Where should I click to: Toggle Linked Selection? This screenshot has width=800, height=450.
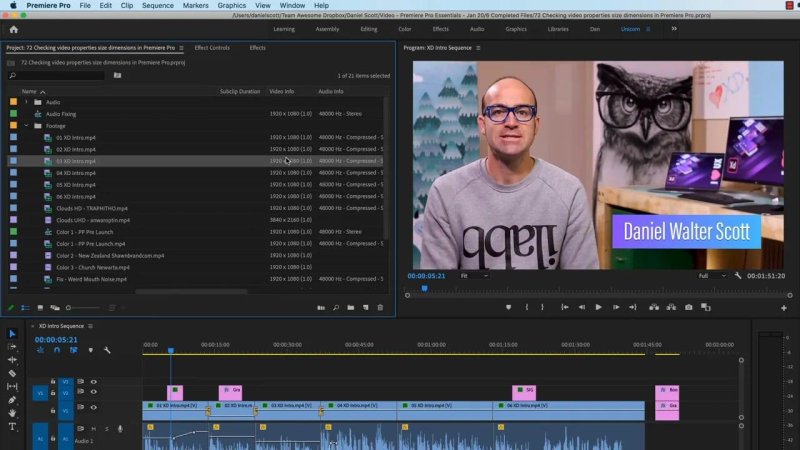coord(73,350)
